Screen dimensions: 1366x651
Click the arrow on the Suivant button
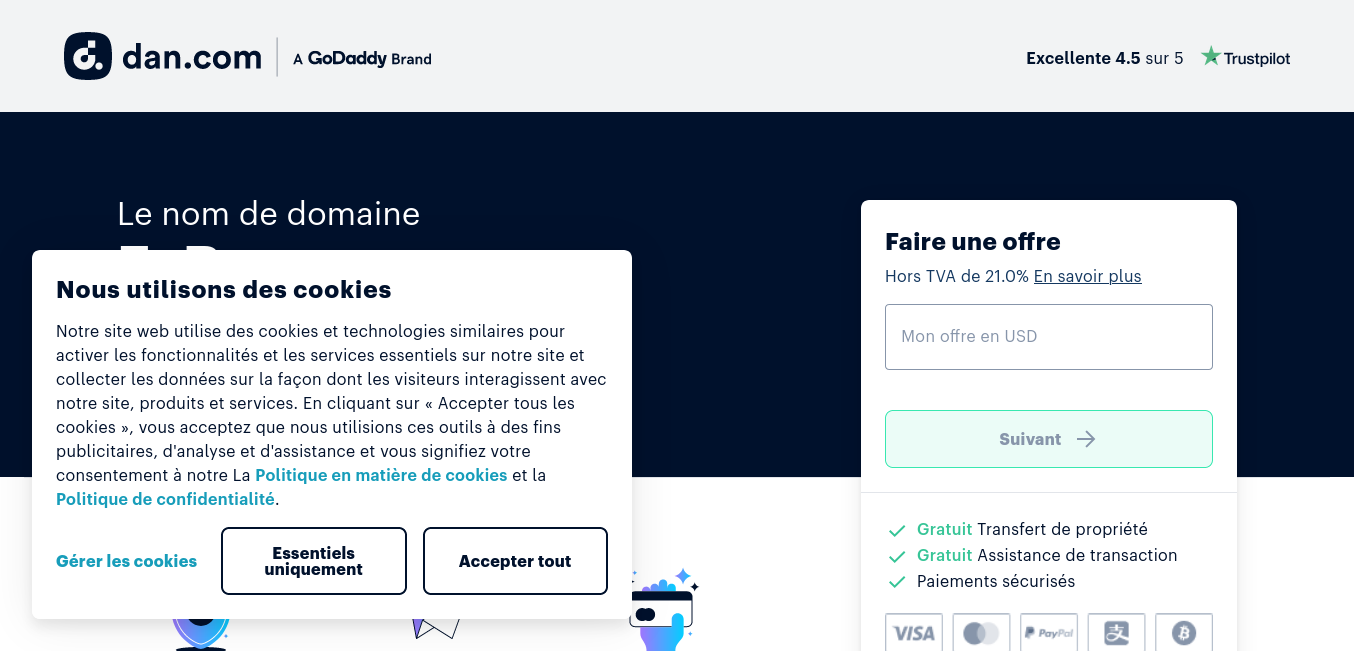(x=1086, y=439)
